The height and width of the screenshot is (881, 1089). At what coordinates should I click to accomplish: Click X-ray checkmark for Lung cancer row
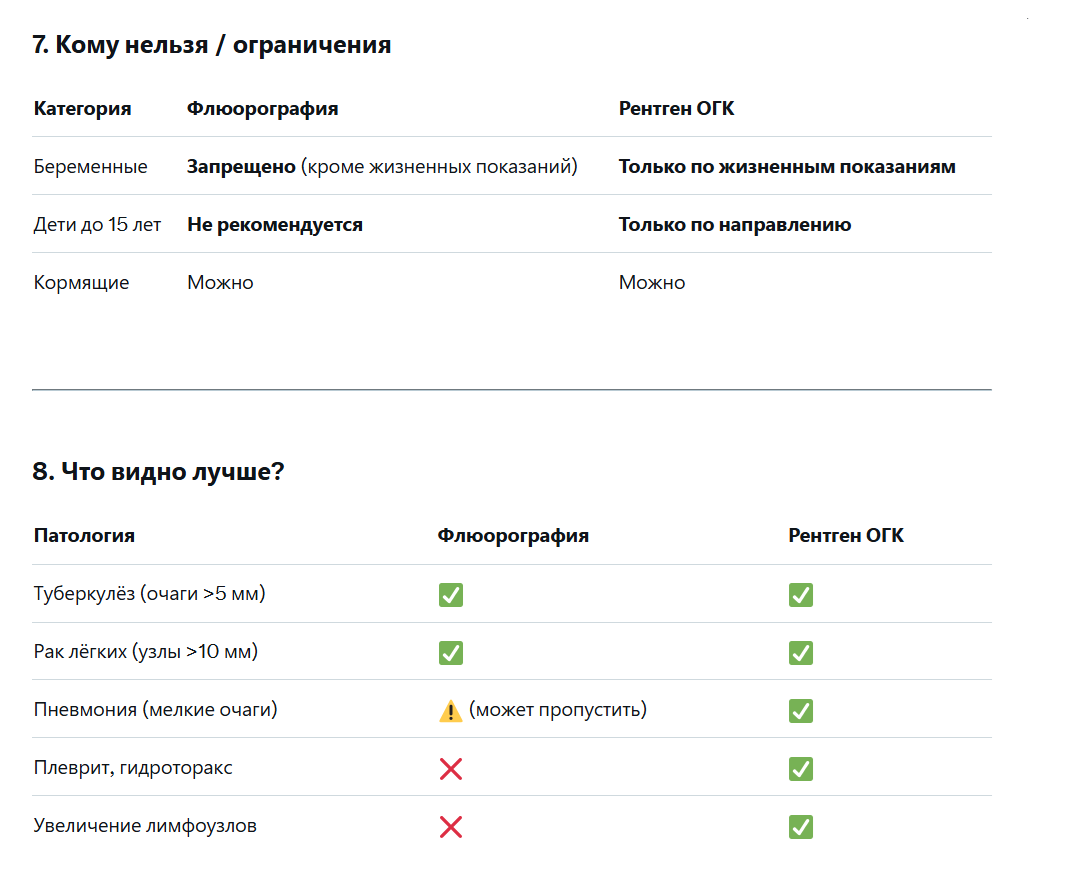800,653
